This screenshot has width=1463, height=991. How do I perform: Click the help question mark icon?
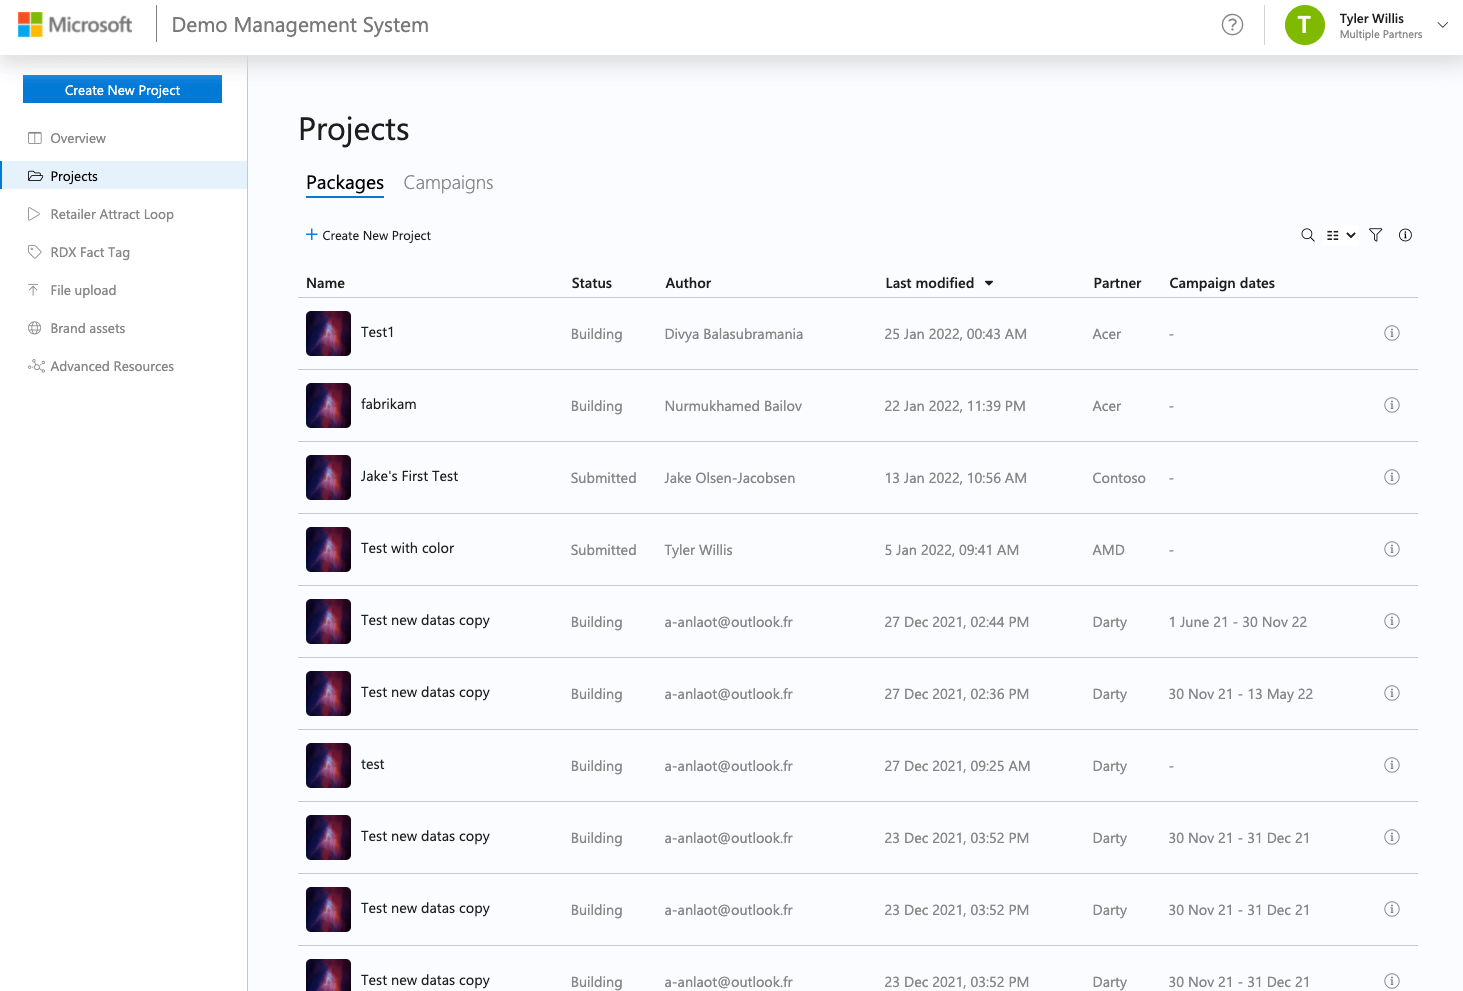pos(1232,25)
